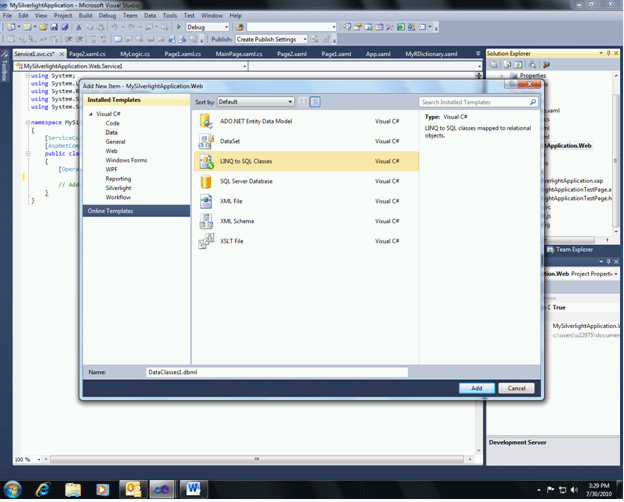This screenshot has width=624, height=502.
Task: Select the Online Templates section
Action: click(x=136, y=211)
